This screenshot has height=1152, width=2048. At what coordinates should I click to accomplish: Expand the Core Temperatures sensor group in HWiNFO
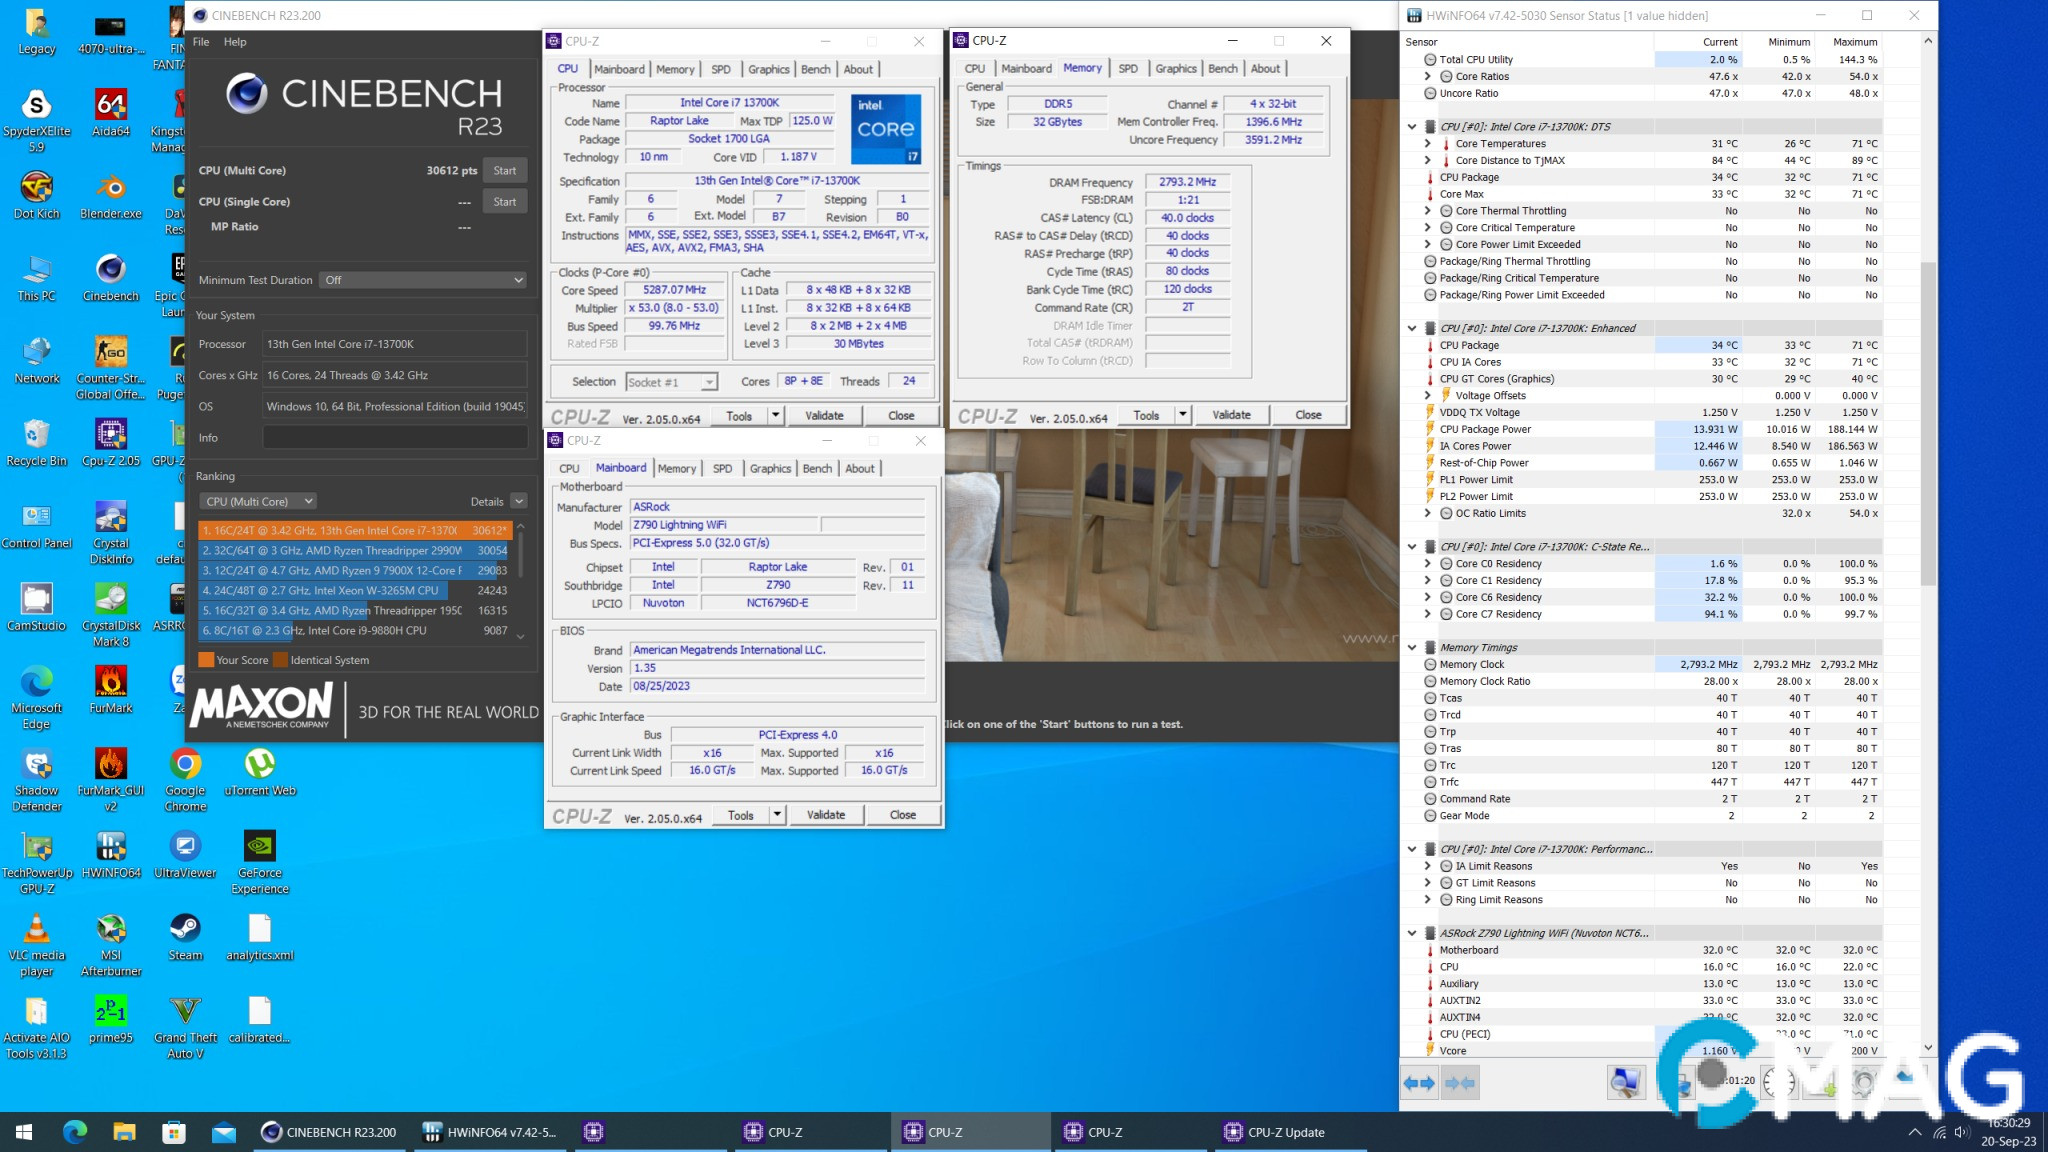pyautogui.click(x=1430, y=143)
